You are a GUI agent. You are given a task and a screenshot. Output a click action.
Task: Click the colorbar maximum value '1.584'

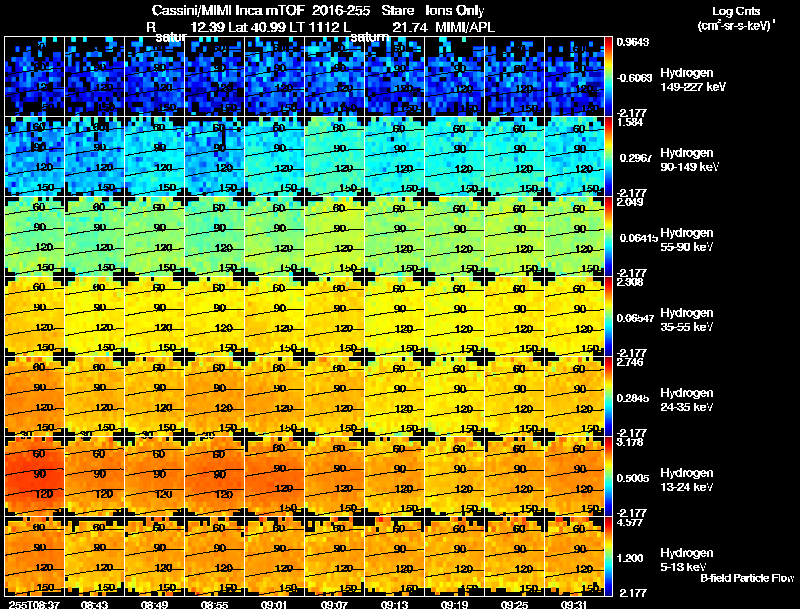[630, 122]
